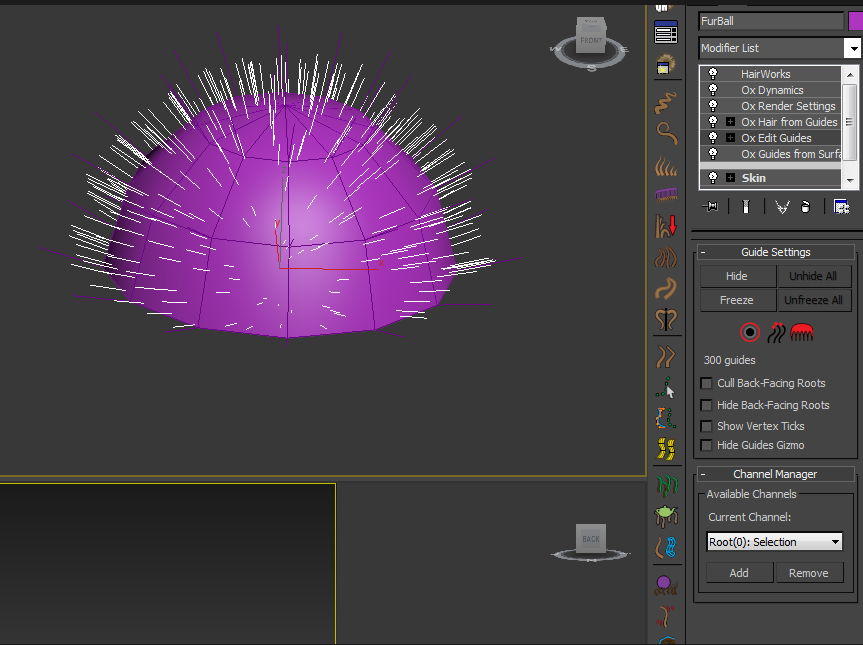Click the green teapot hair icon

(666, 515)
